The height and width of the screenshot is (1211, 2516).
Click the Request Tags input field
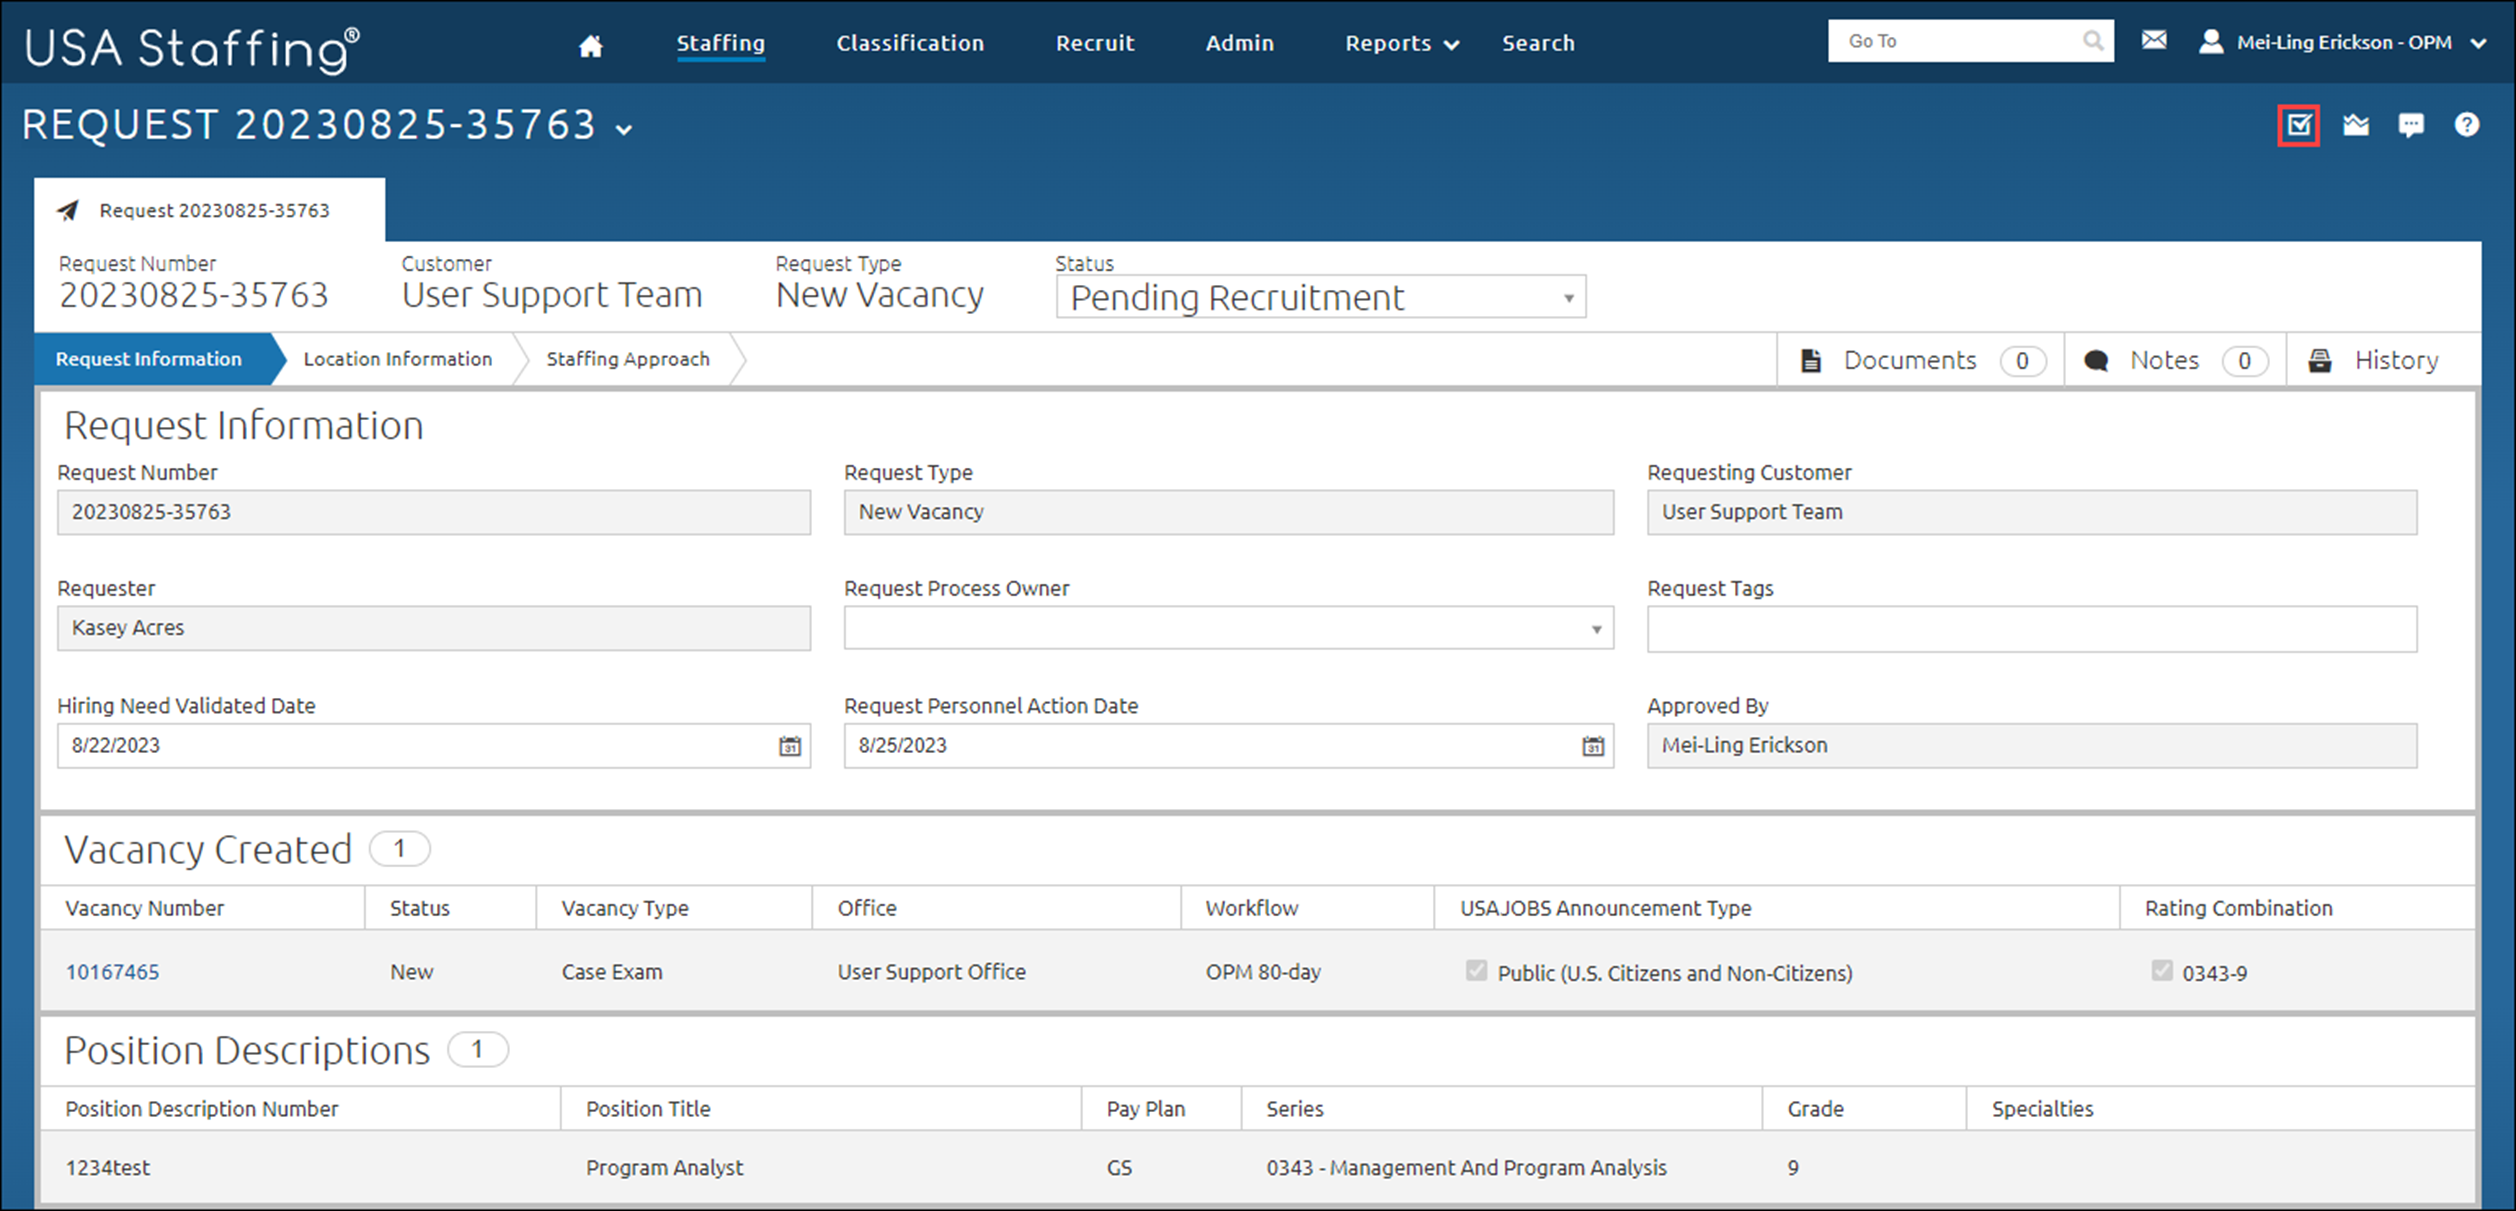pyautogui.click(x=2032, y=629)
